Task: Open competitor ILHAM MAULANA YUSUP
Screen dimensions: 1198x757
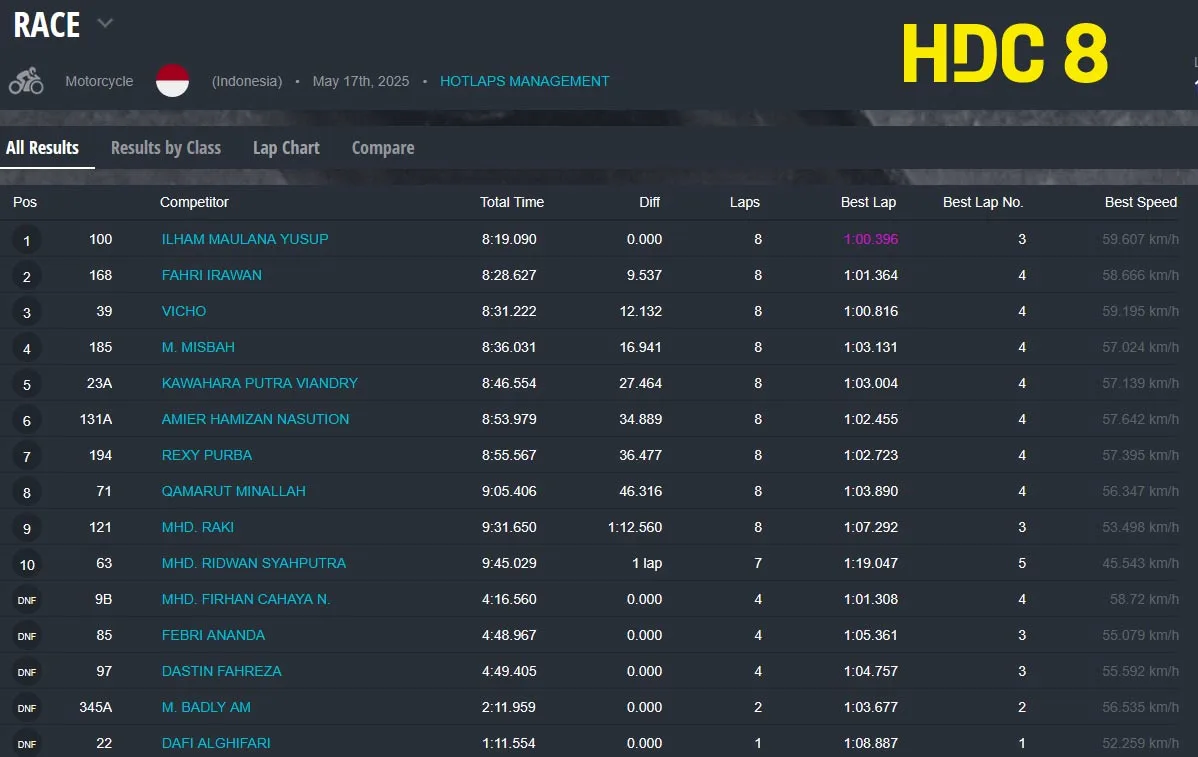Action: tap(245, 239)
